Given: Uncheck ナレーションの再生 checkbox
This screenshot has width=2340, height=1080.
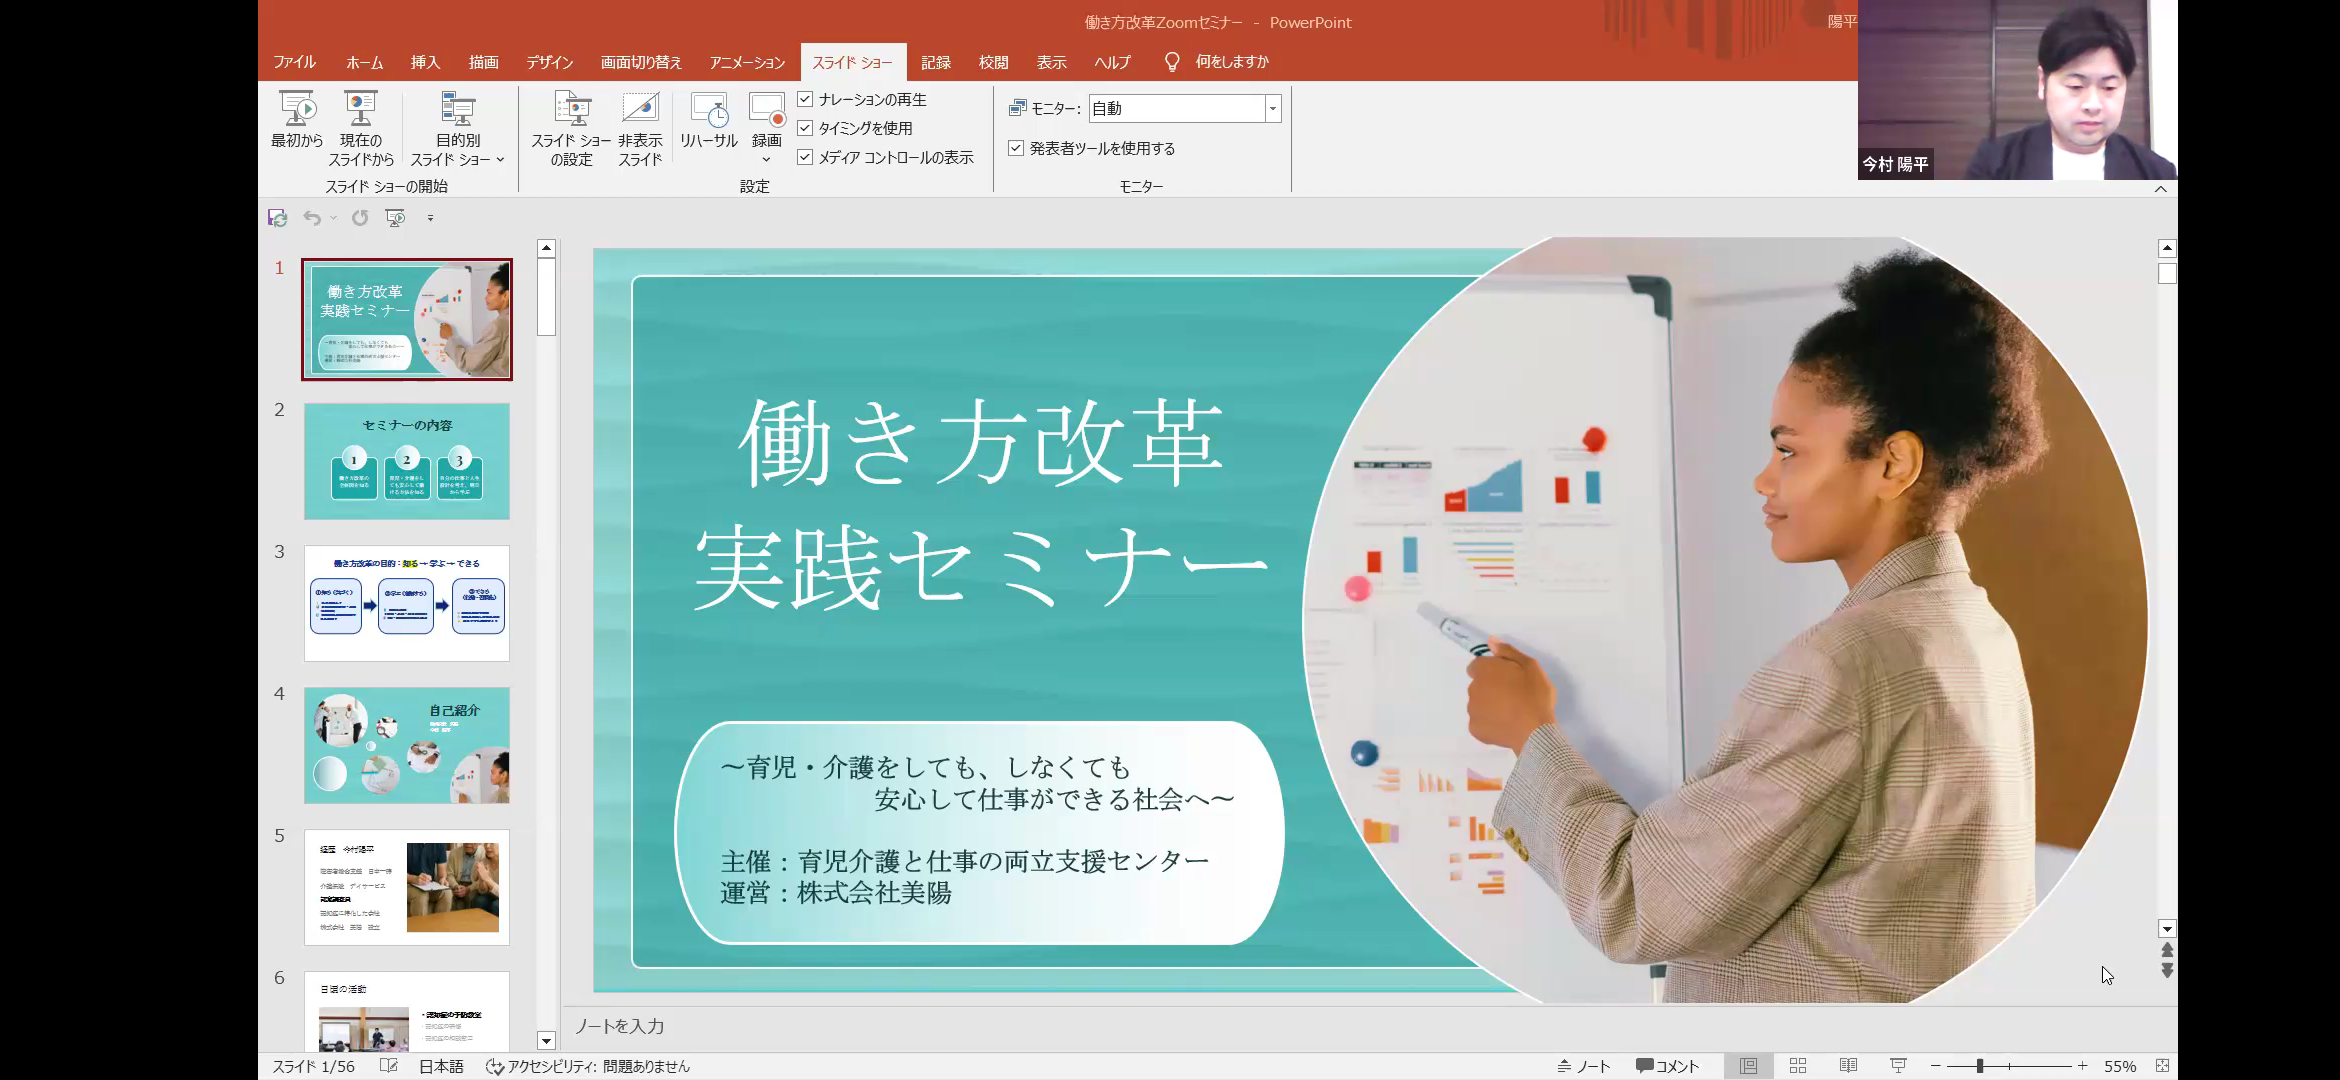Looking at the screenshot, I should pos(805,99).
